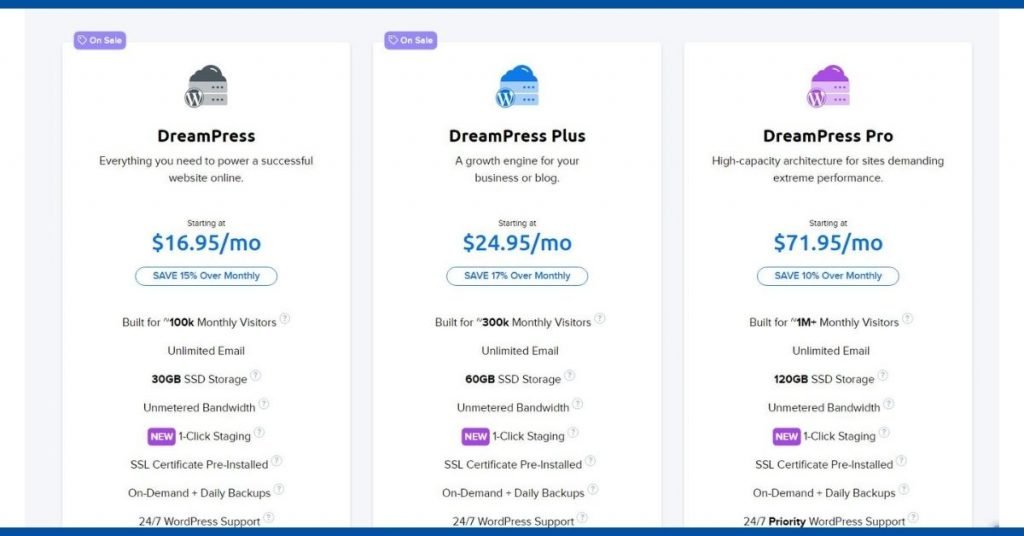Click '60GB SSD Storage' text
Image resolution: width=1024 pixels, height=536 pixels.
point(513,379)
